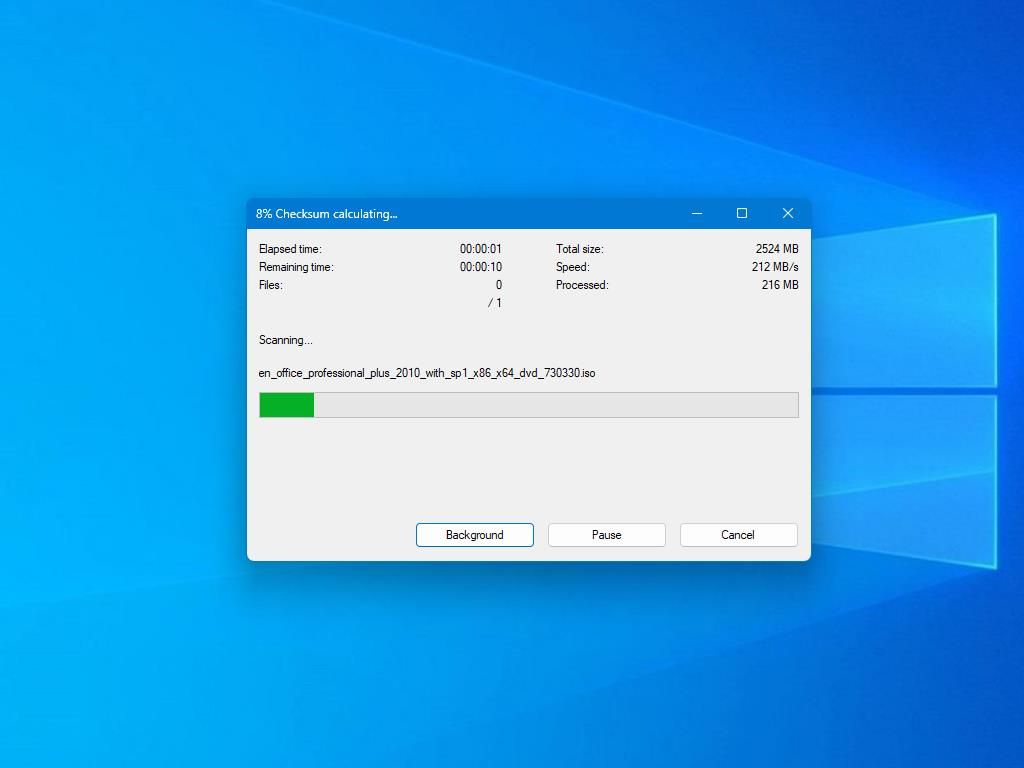
Task: Click the Elapsed time value 00:00:01
Action: (x=480, y=249)
